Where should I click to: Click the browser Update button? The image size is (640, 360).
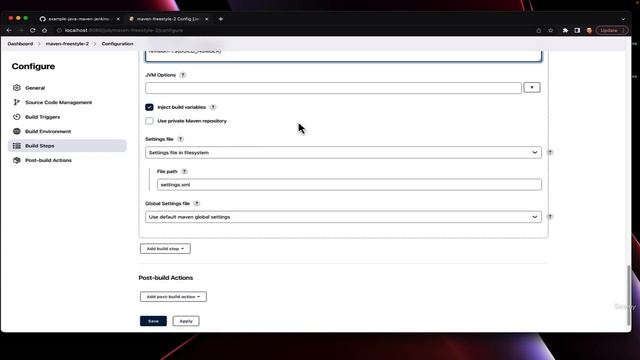611,30
